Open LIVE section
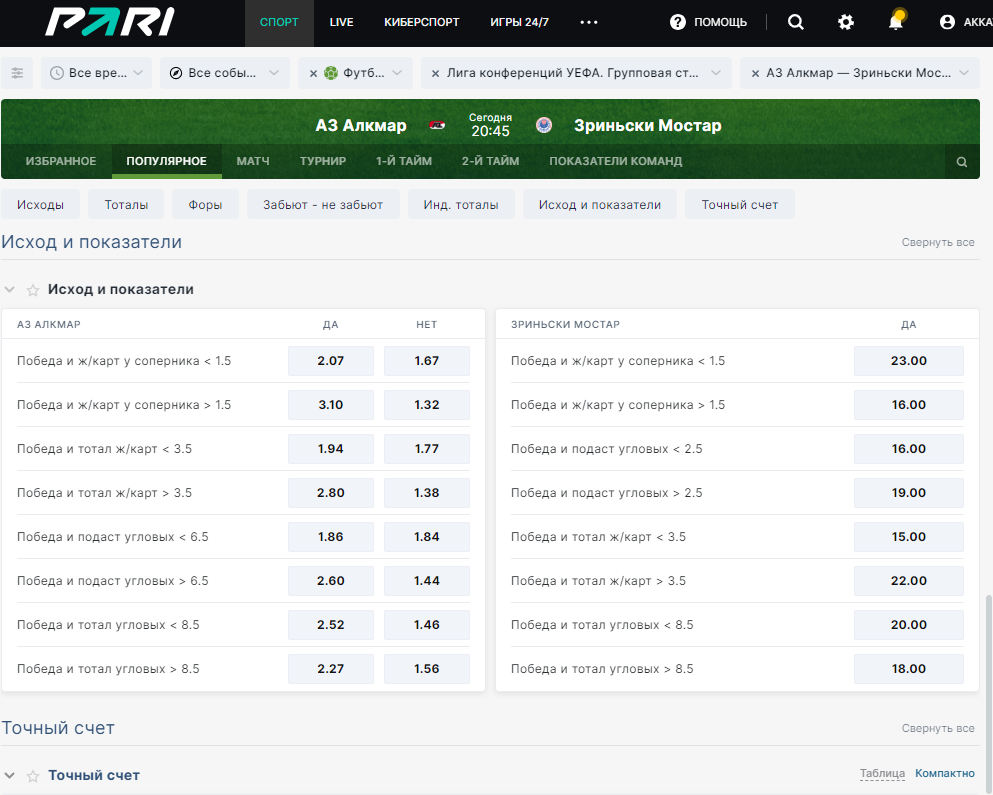This screenshot has height=795, width=993. click(341, 22)
